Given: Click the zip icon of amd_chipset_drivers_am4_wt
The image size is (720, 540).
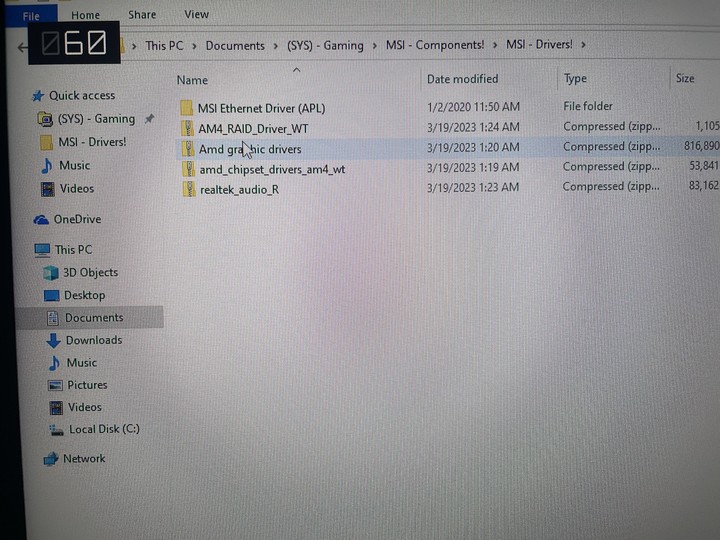Looking at the screenshot, I should click(188, 169).
